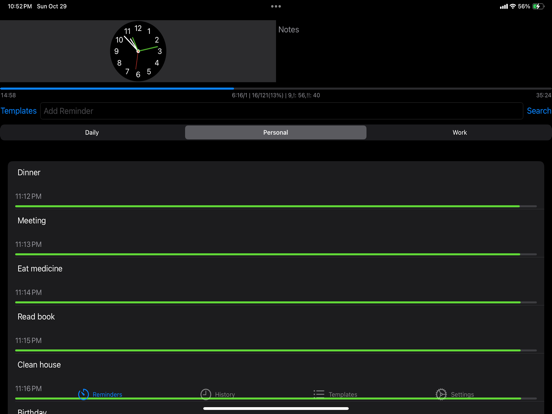Screen dimensions: 552x414
Task: Tap the 11:15 PM time label
Action: click(x=29, y=340)
